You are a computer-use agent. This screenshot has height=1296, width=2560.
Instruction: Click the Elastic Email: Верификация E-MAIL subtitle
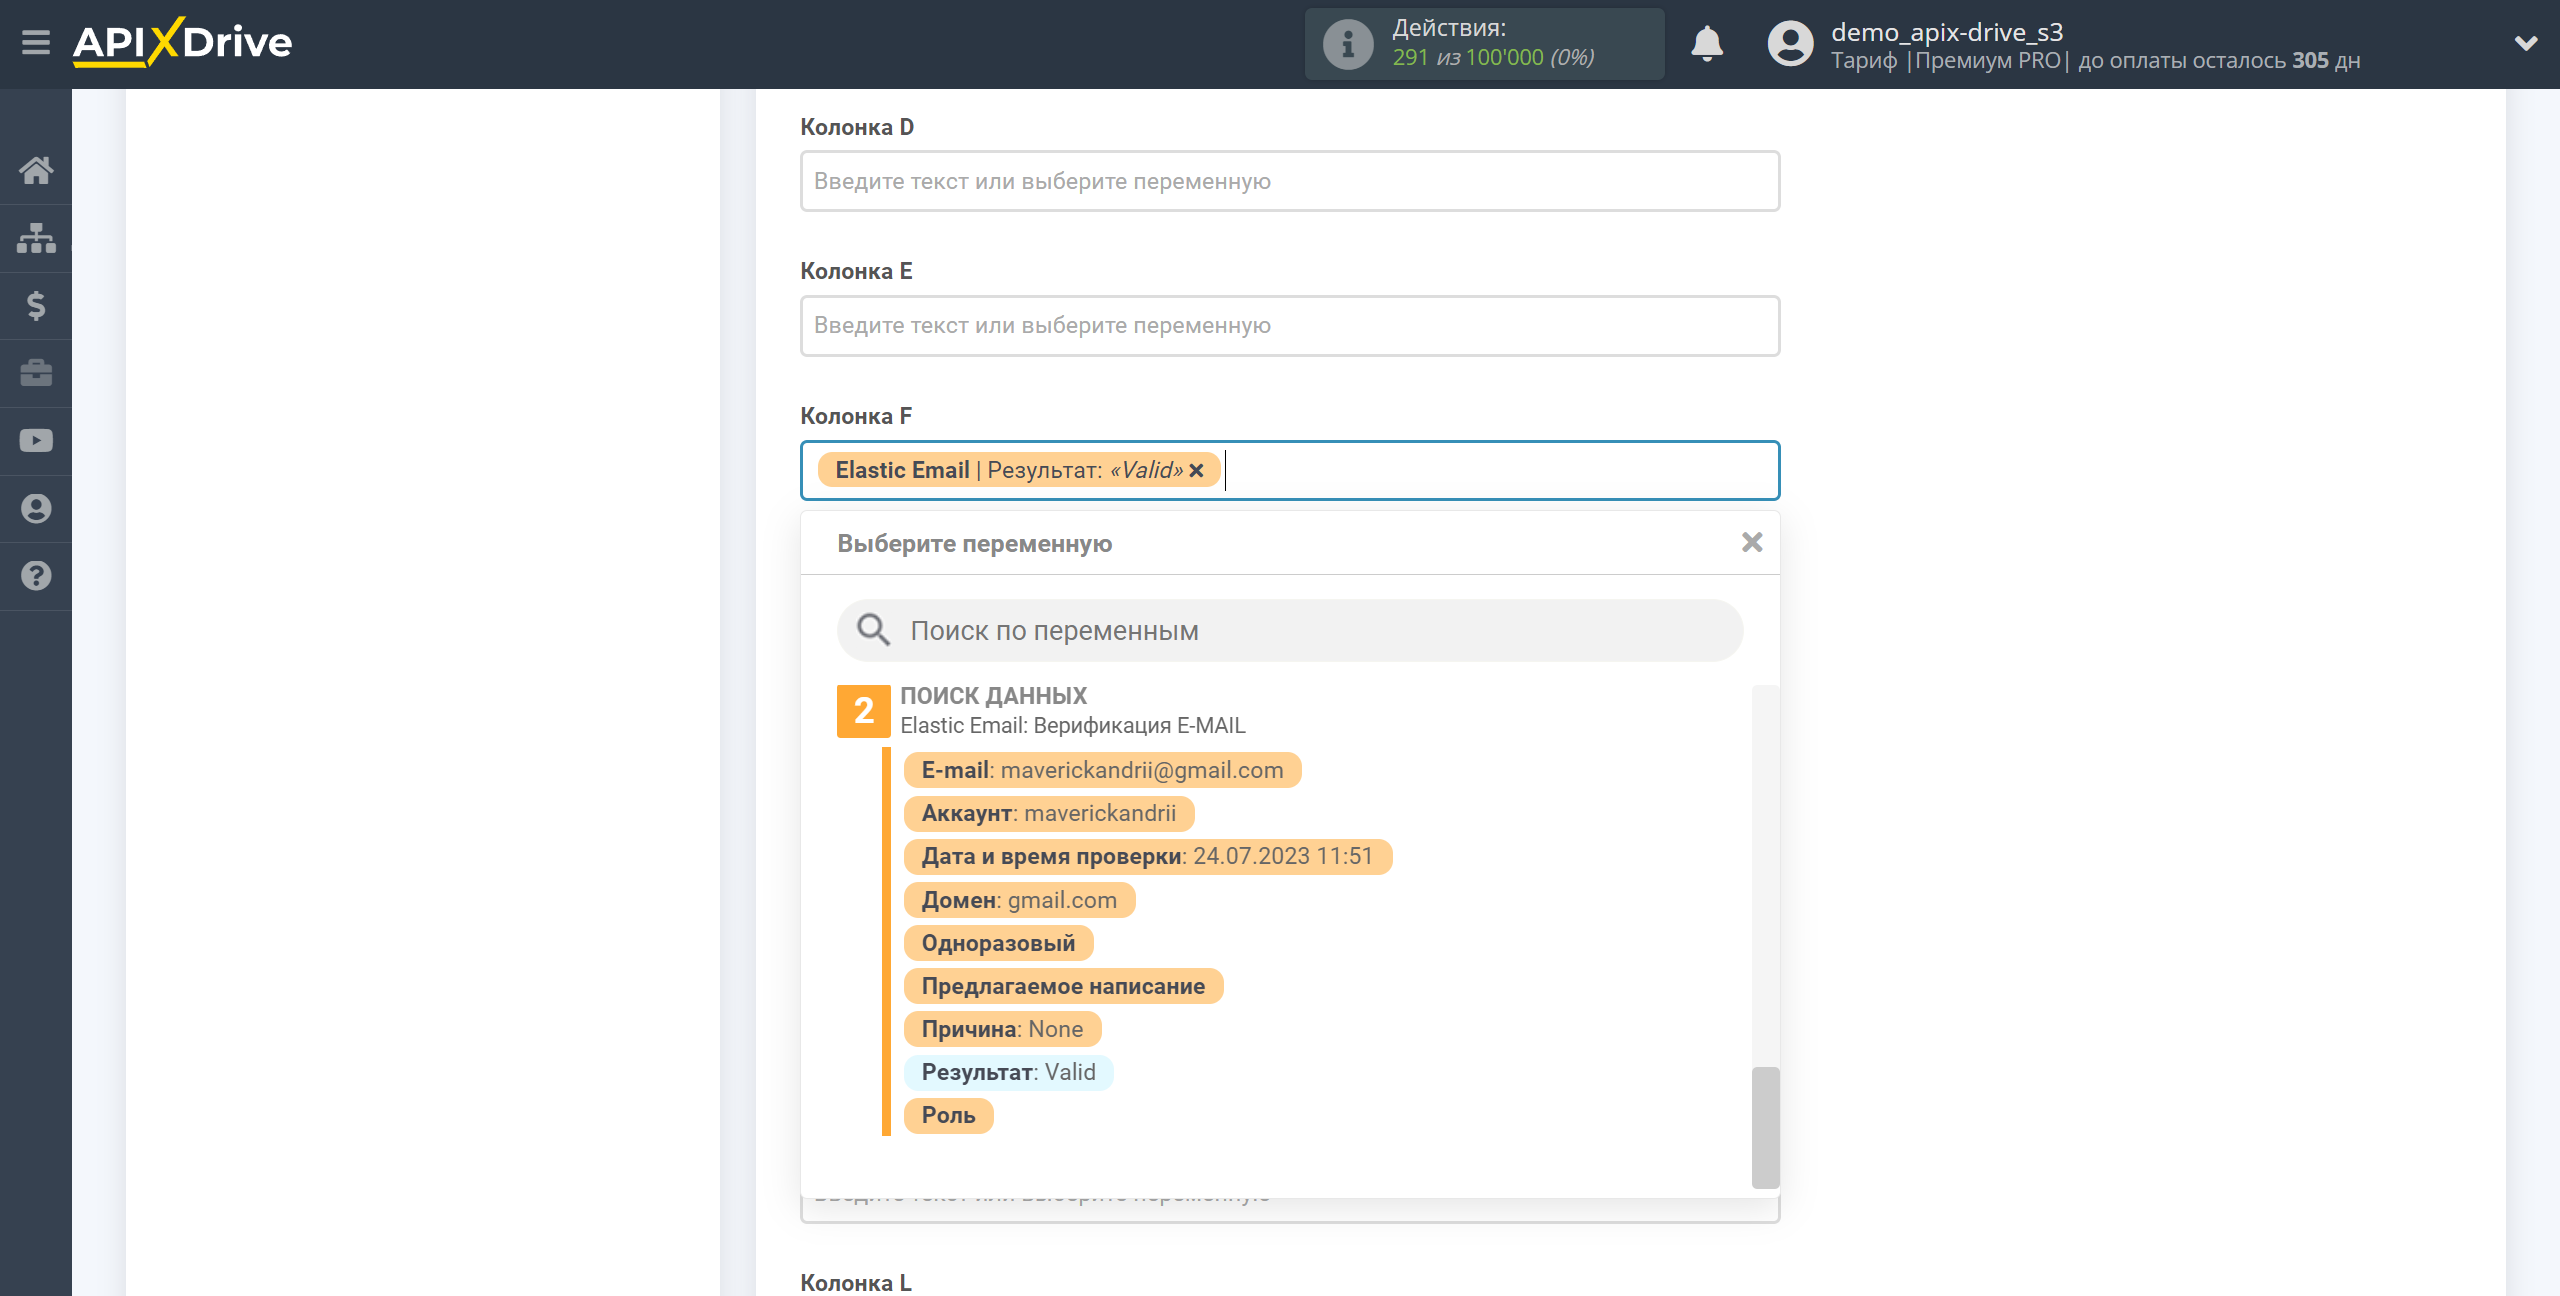pyautogui.click(x=1073, y=726)
